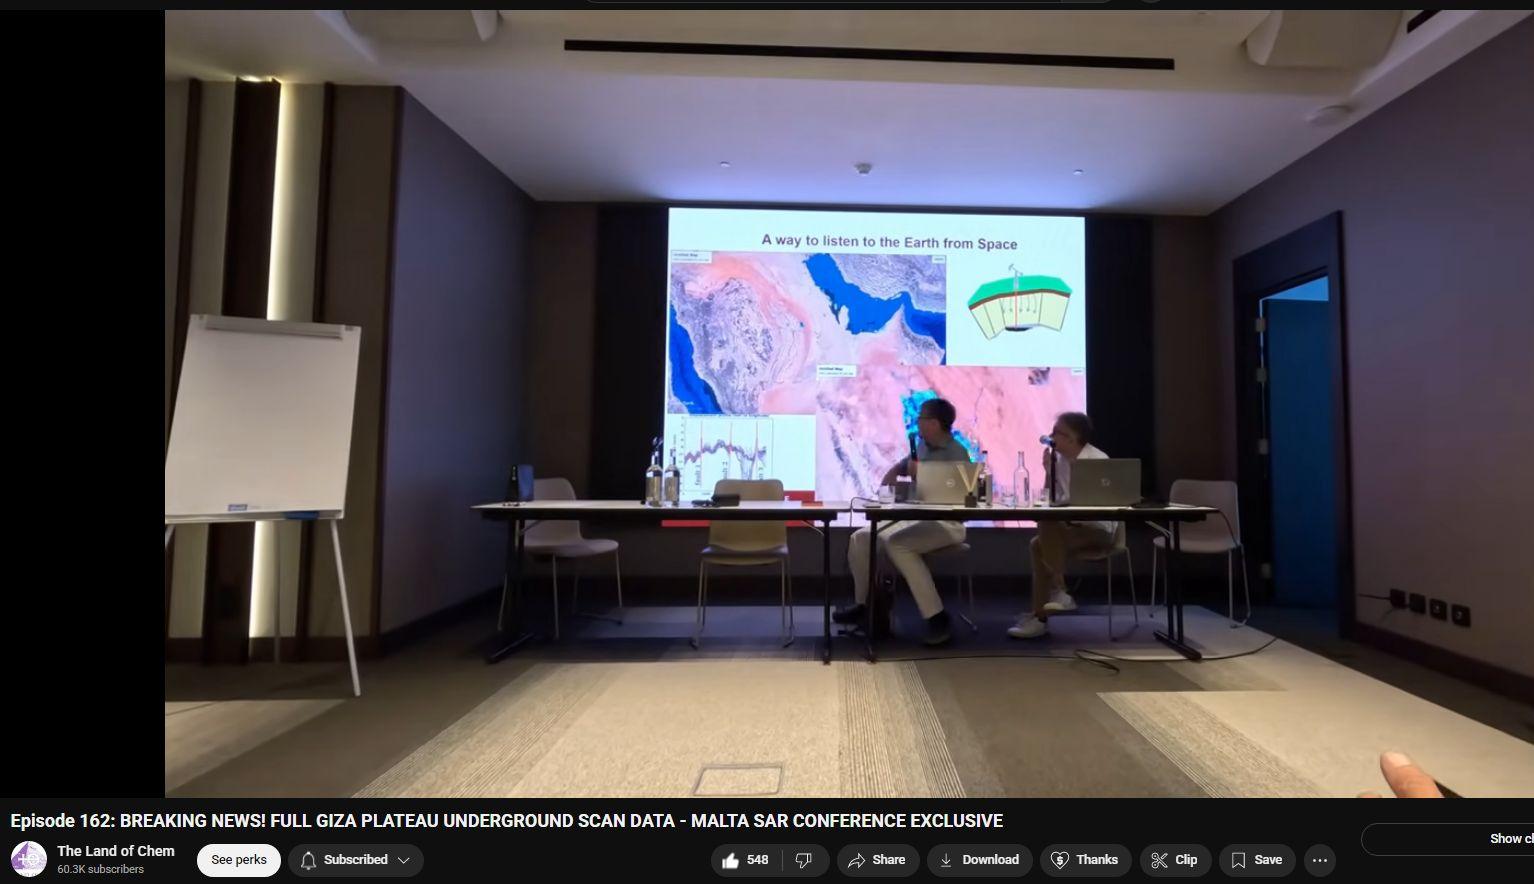This screenshot has width=1534, height=884.
Task: Expand the Subscribed dropdown chevron
Action: click(404, 860)
